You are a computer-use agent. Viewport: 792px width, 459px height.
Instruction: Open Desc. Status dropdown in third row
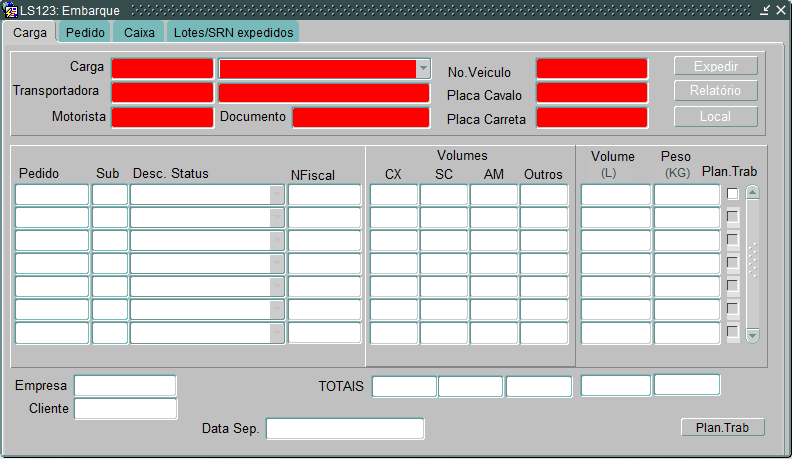coord(277,241)
